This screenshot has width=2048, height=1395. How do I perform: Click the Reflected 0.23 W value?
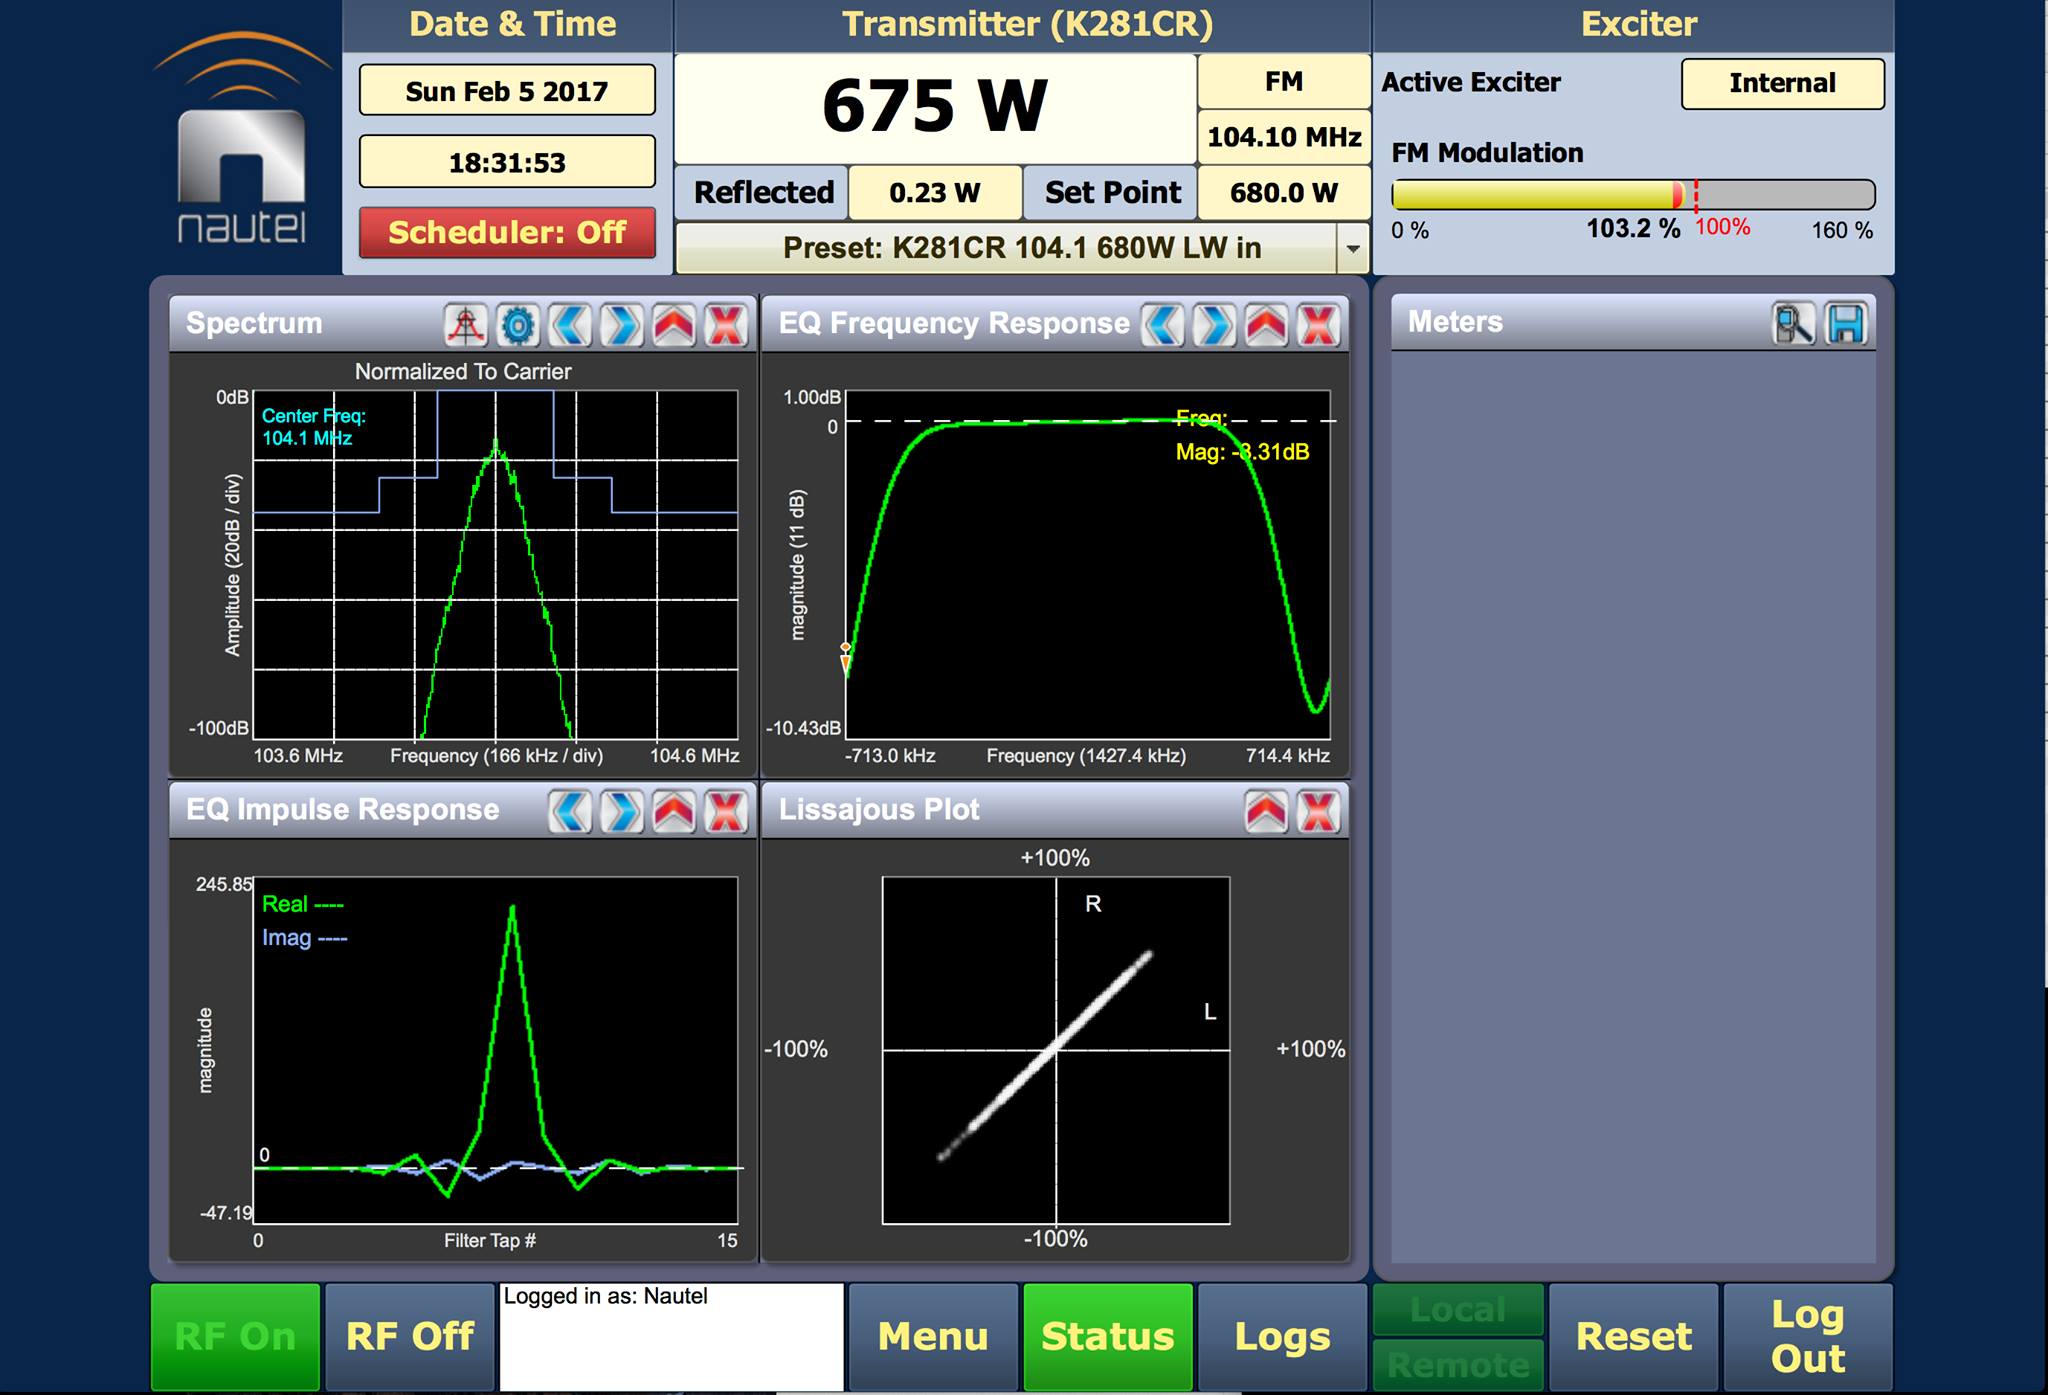pos(935,192)
